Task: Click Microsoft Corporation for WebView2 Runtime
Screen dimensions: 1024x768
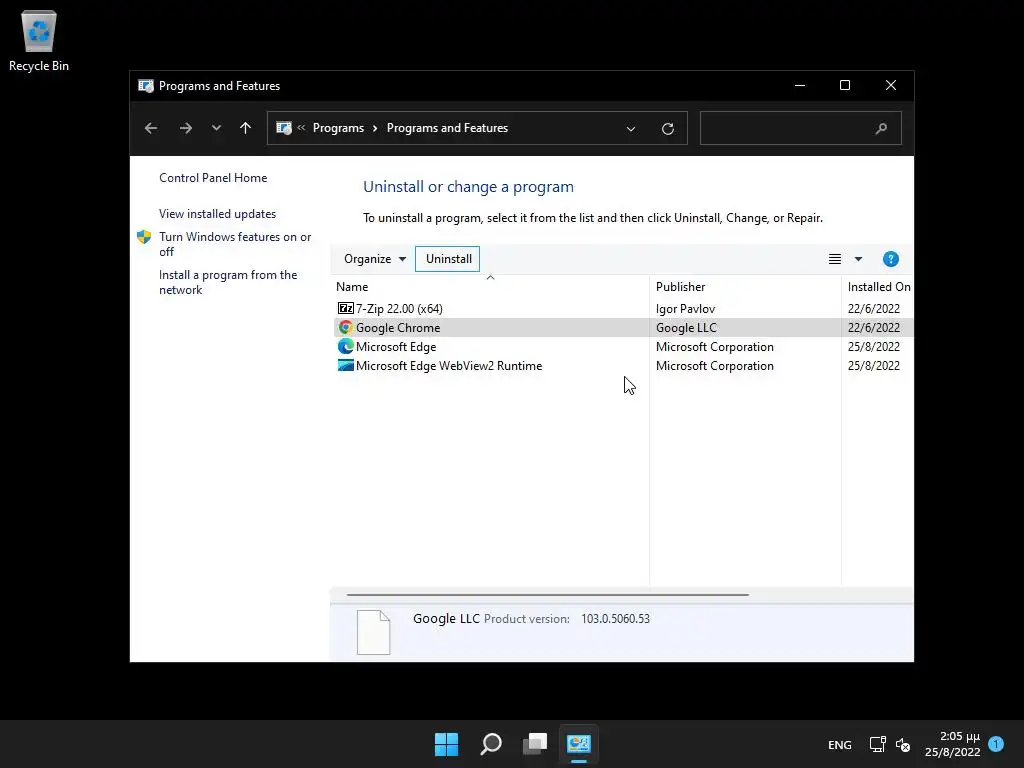Action: 714,366
